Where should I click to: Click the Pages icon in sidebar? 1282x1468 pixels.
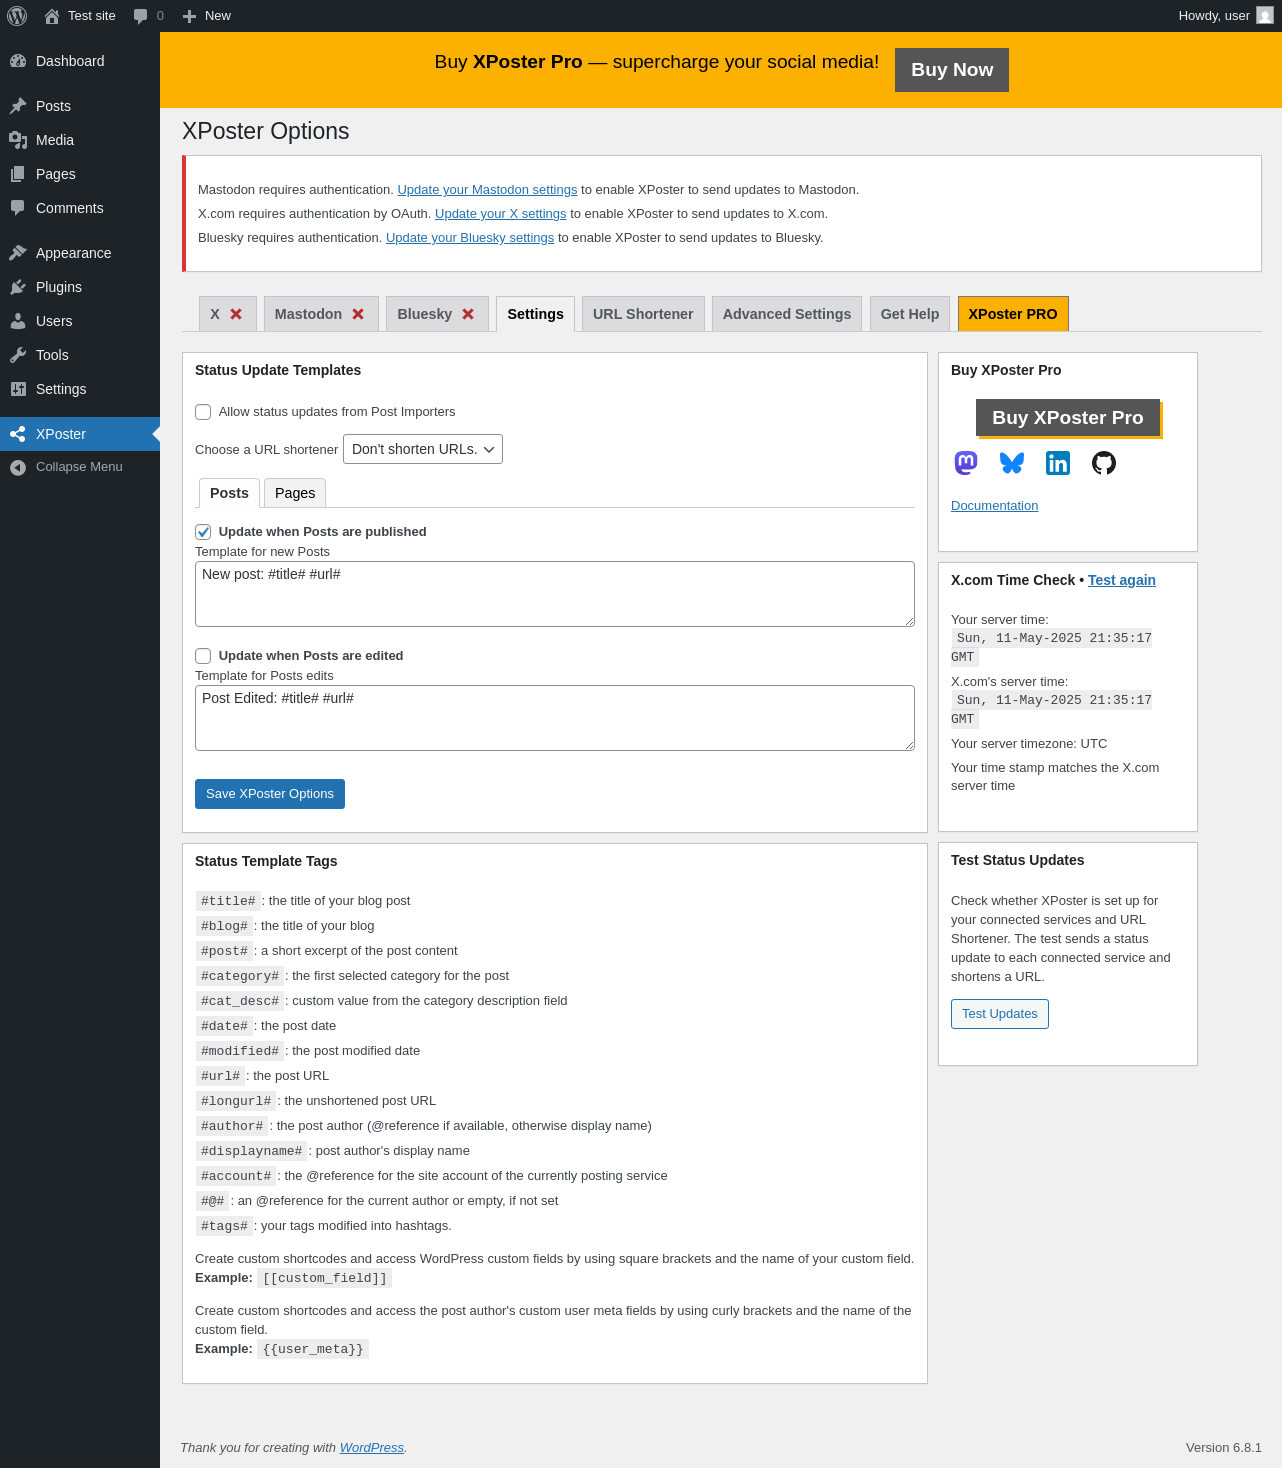tap(18, 174)
